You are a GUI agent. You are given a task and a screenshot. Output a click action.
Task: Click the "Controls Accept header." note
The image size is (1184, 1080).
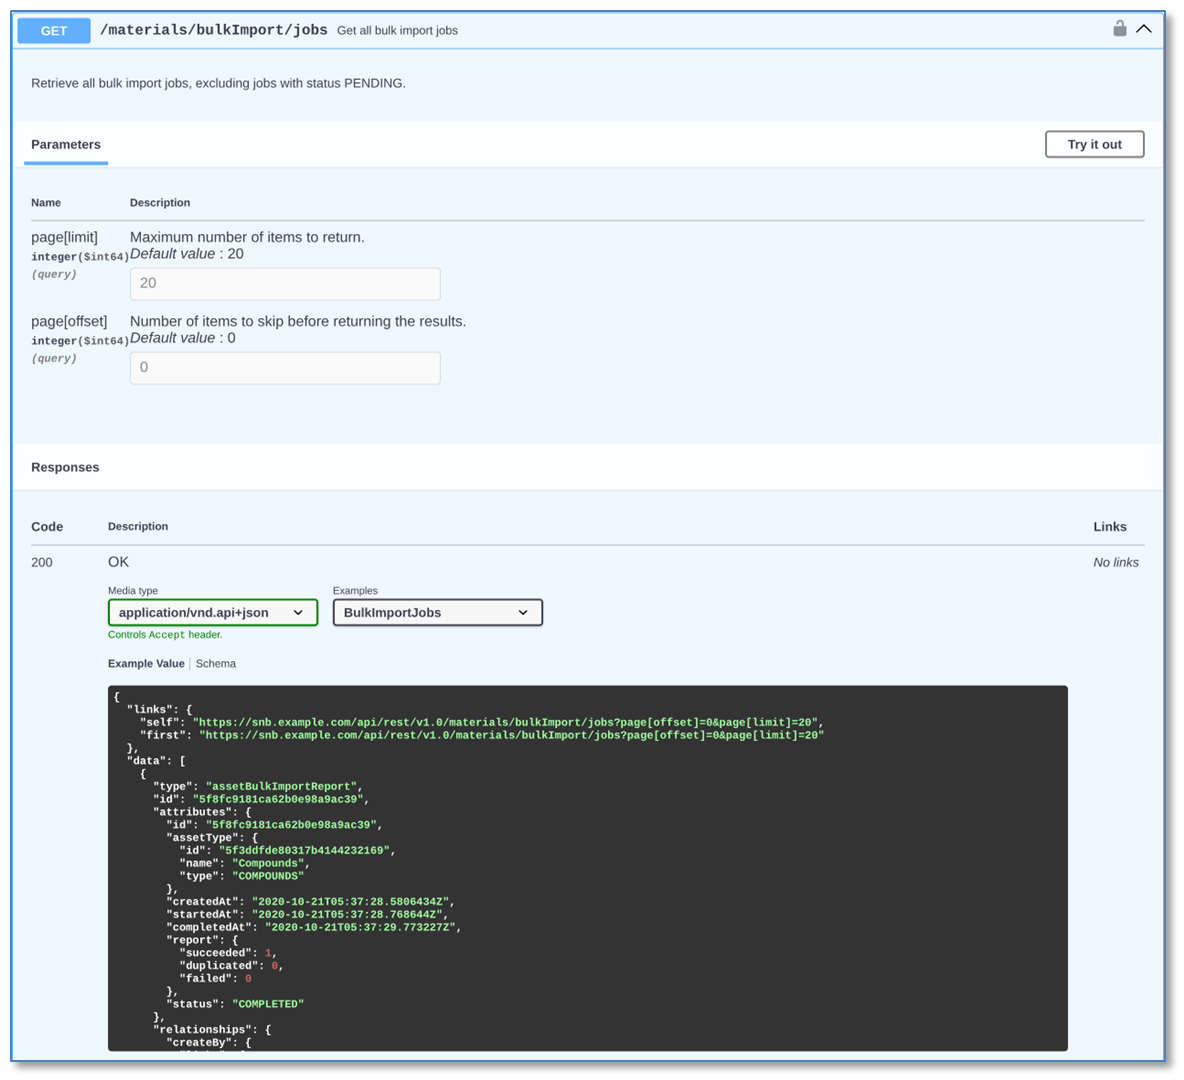point(165,635)
